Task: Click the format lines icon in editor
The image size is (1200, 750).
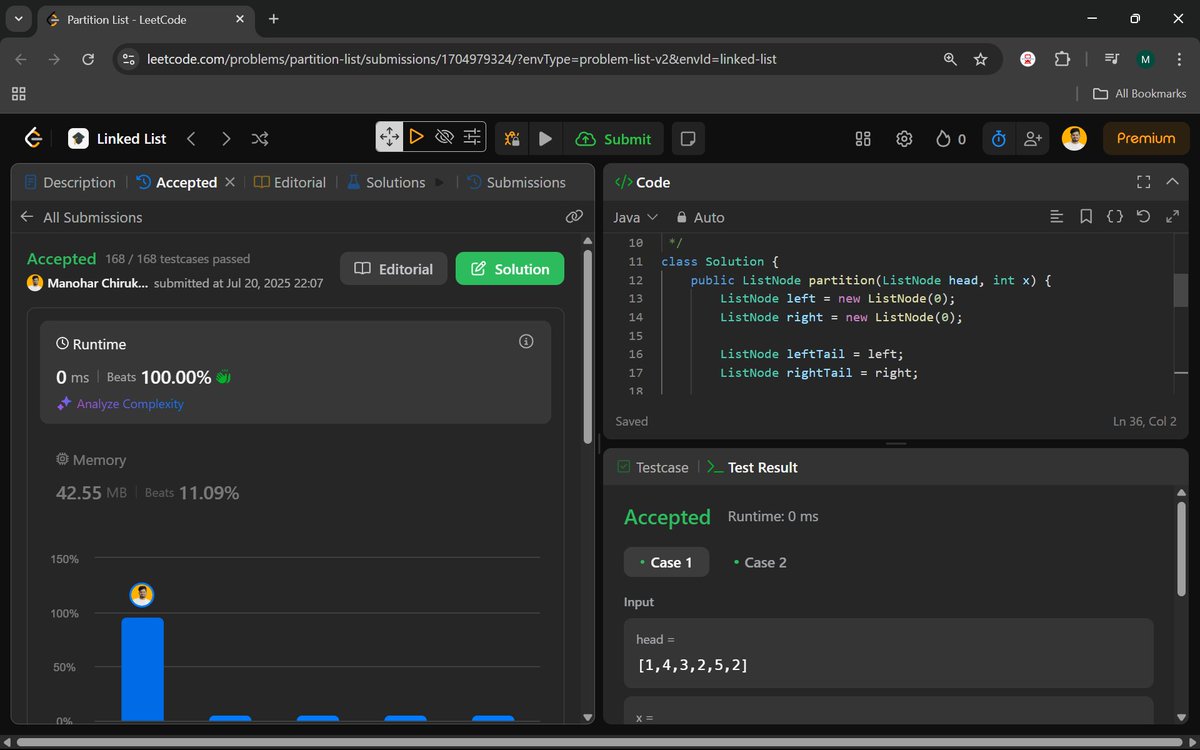Action: point(1056,216)
